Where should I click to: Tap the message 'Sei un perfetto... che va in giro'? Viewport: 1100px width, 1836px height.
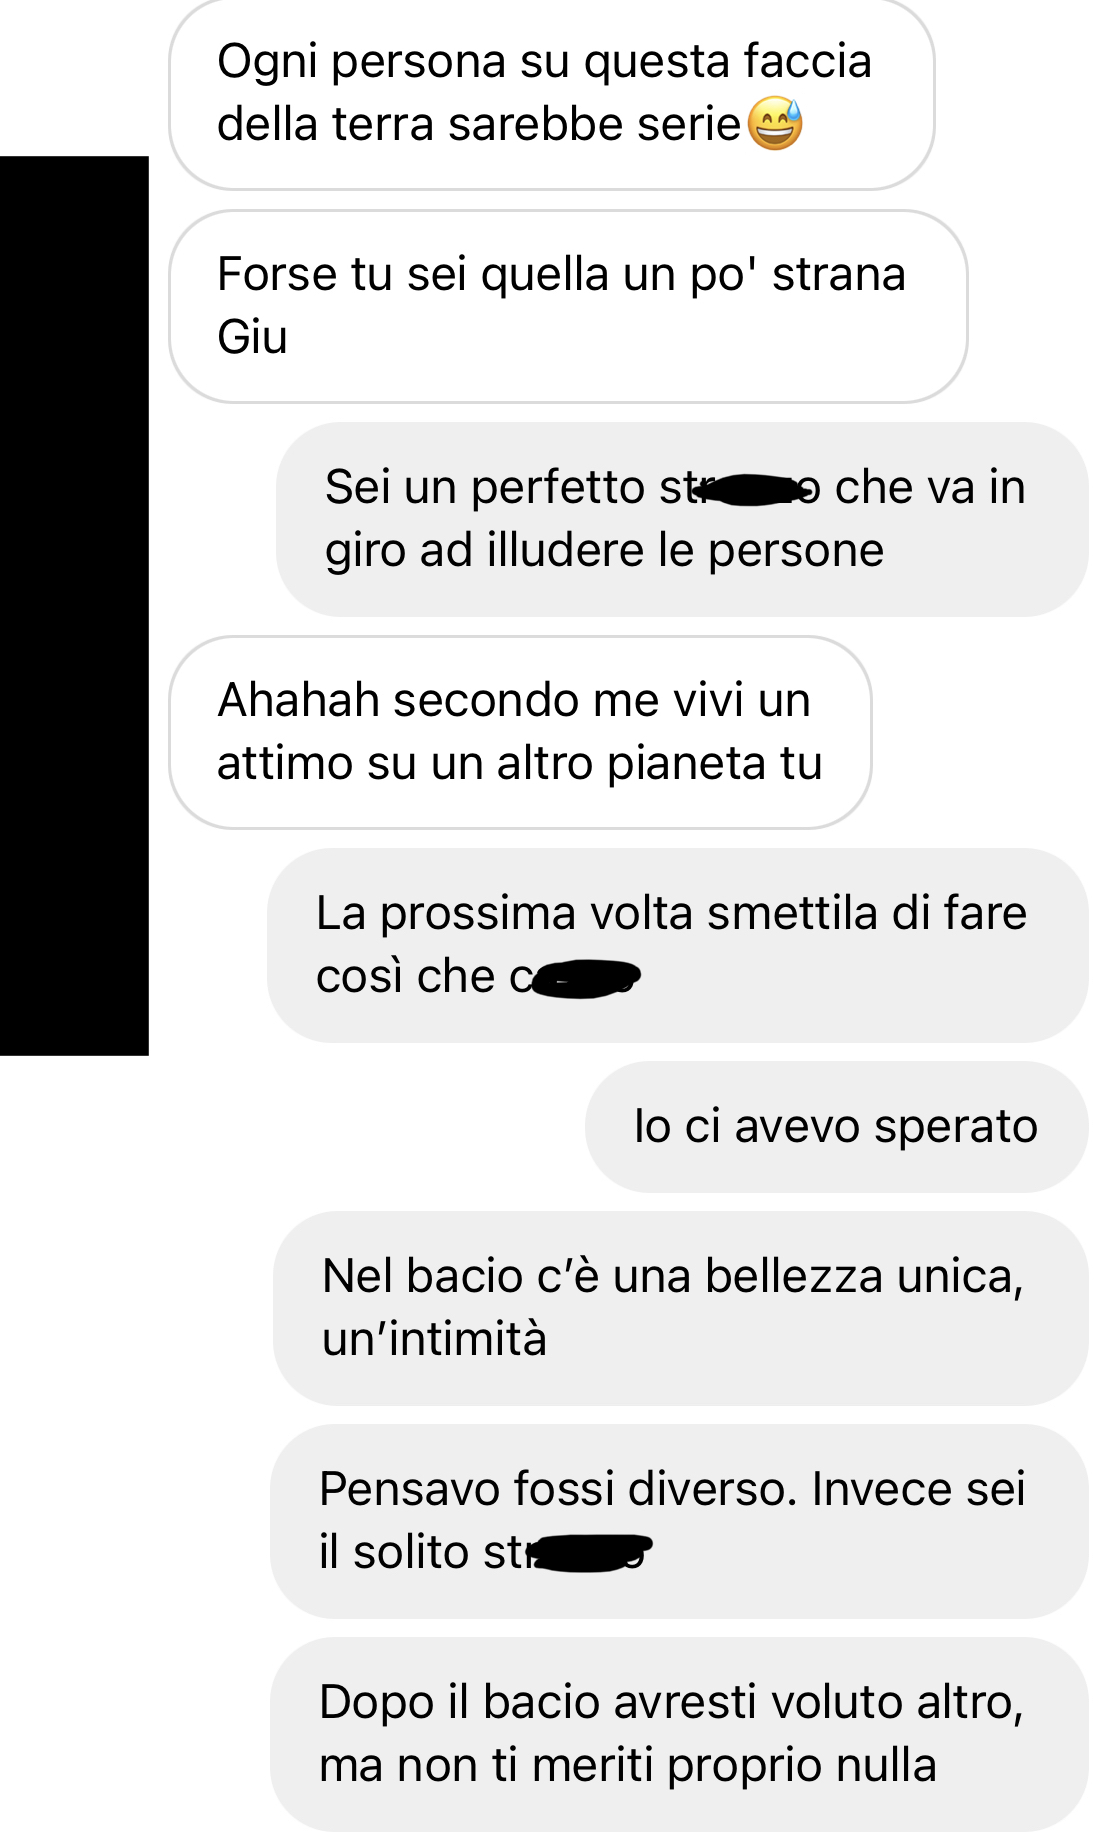682,519
